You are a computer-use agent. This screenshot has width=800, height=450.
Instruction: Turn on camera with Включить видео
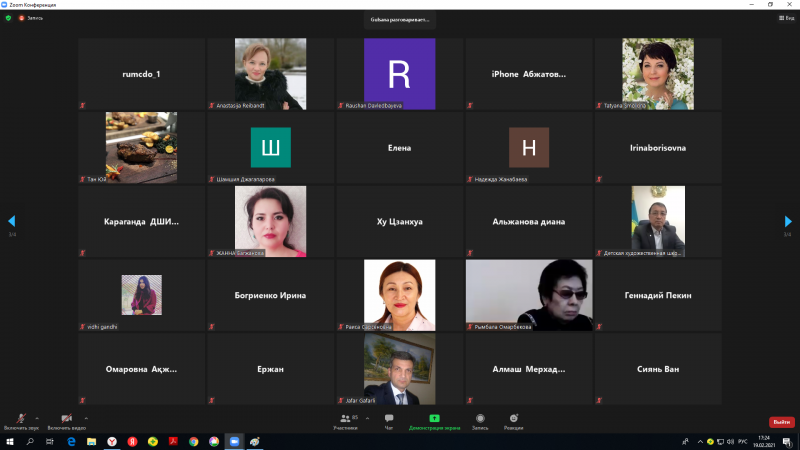click(66, 420)
